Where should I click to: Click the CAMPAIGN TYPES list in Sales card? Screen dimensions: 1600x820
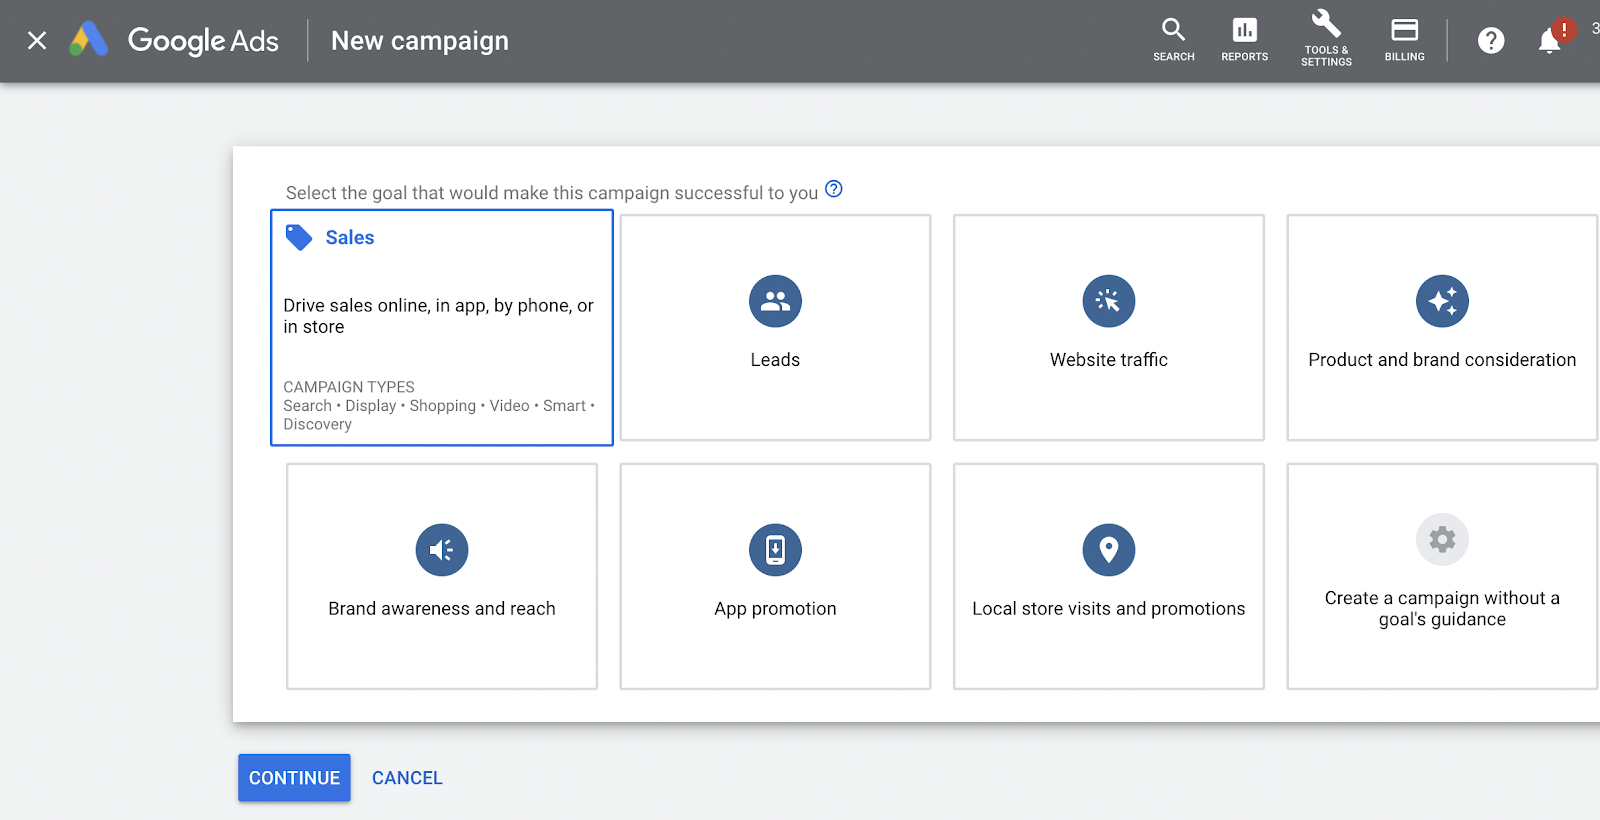coord(439,406)
